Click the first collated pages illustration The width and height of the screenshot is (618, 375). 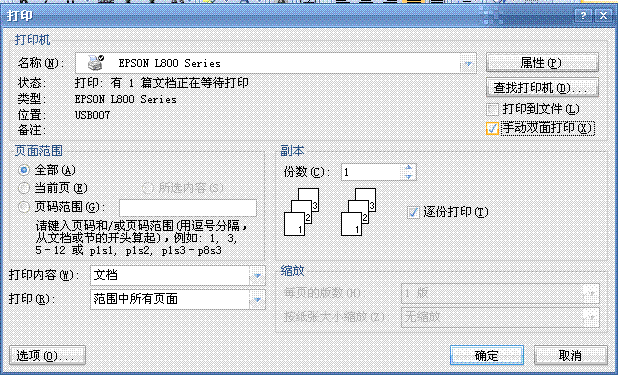tap(302, 212)
